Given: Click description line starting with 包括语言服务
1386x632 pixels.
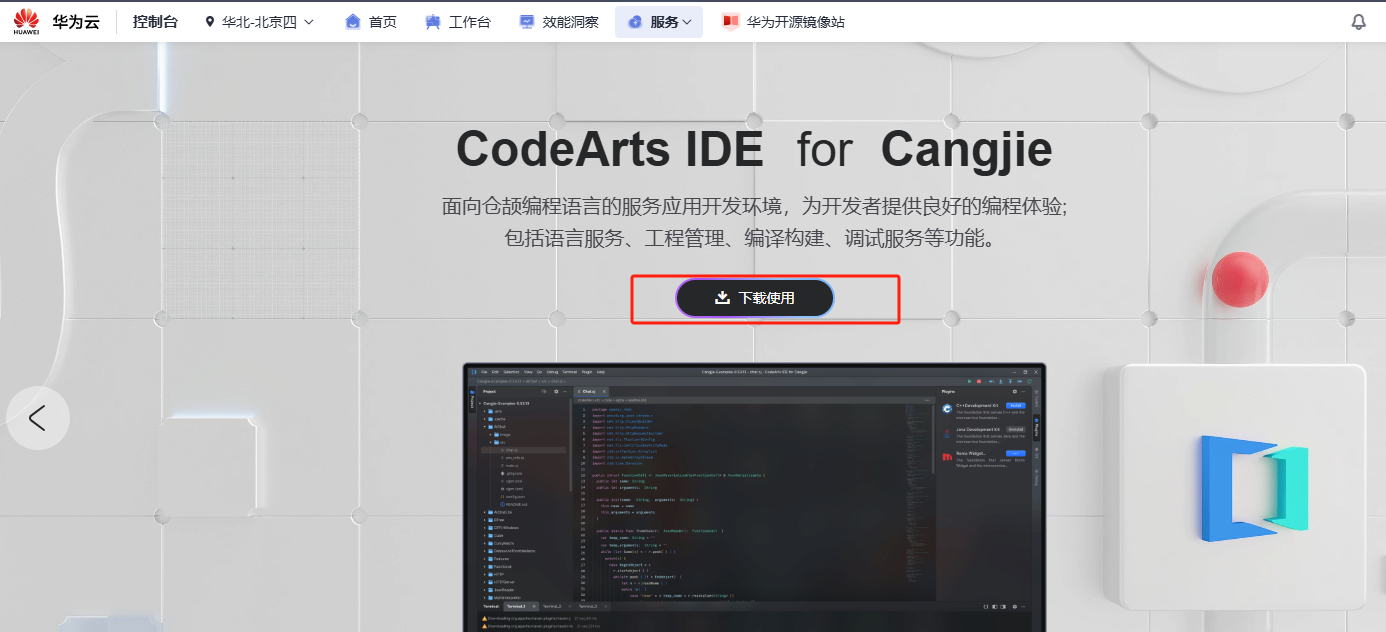Looking at the screenshot, I should tap(755, 240).
